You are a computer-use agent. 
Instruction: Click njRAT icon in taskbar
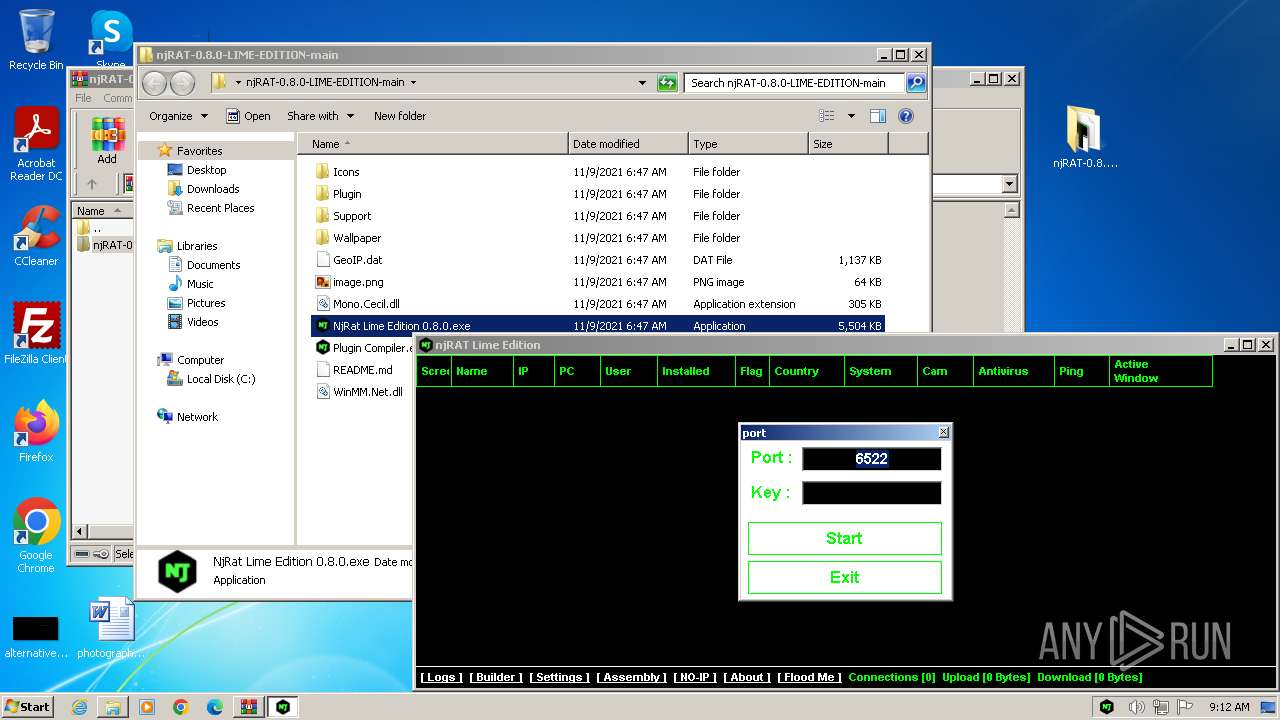[283, 707]
